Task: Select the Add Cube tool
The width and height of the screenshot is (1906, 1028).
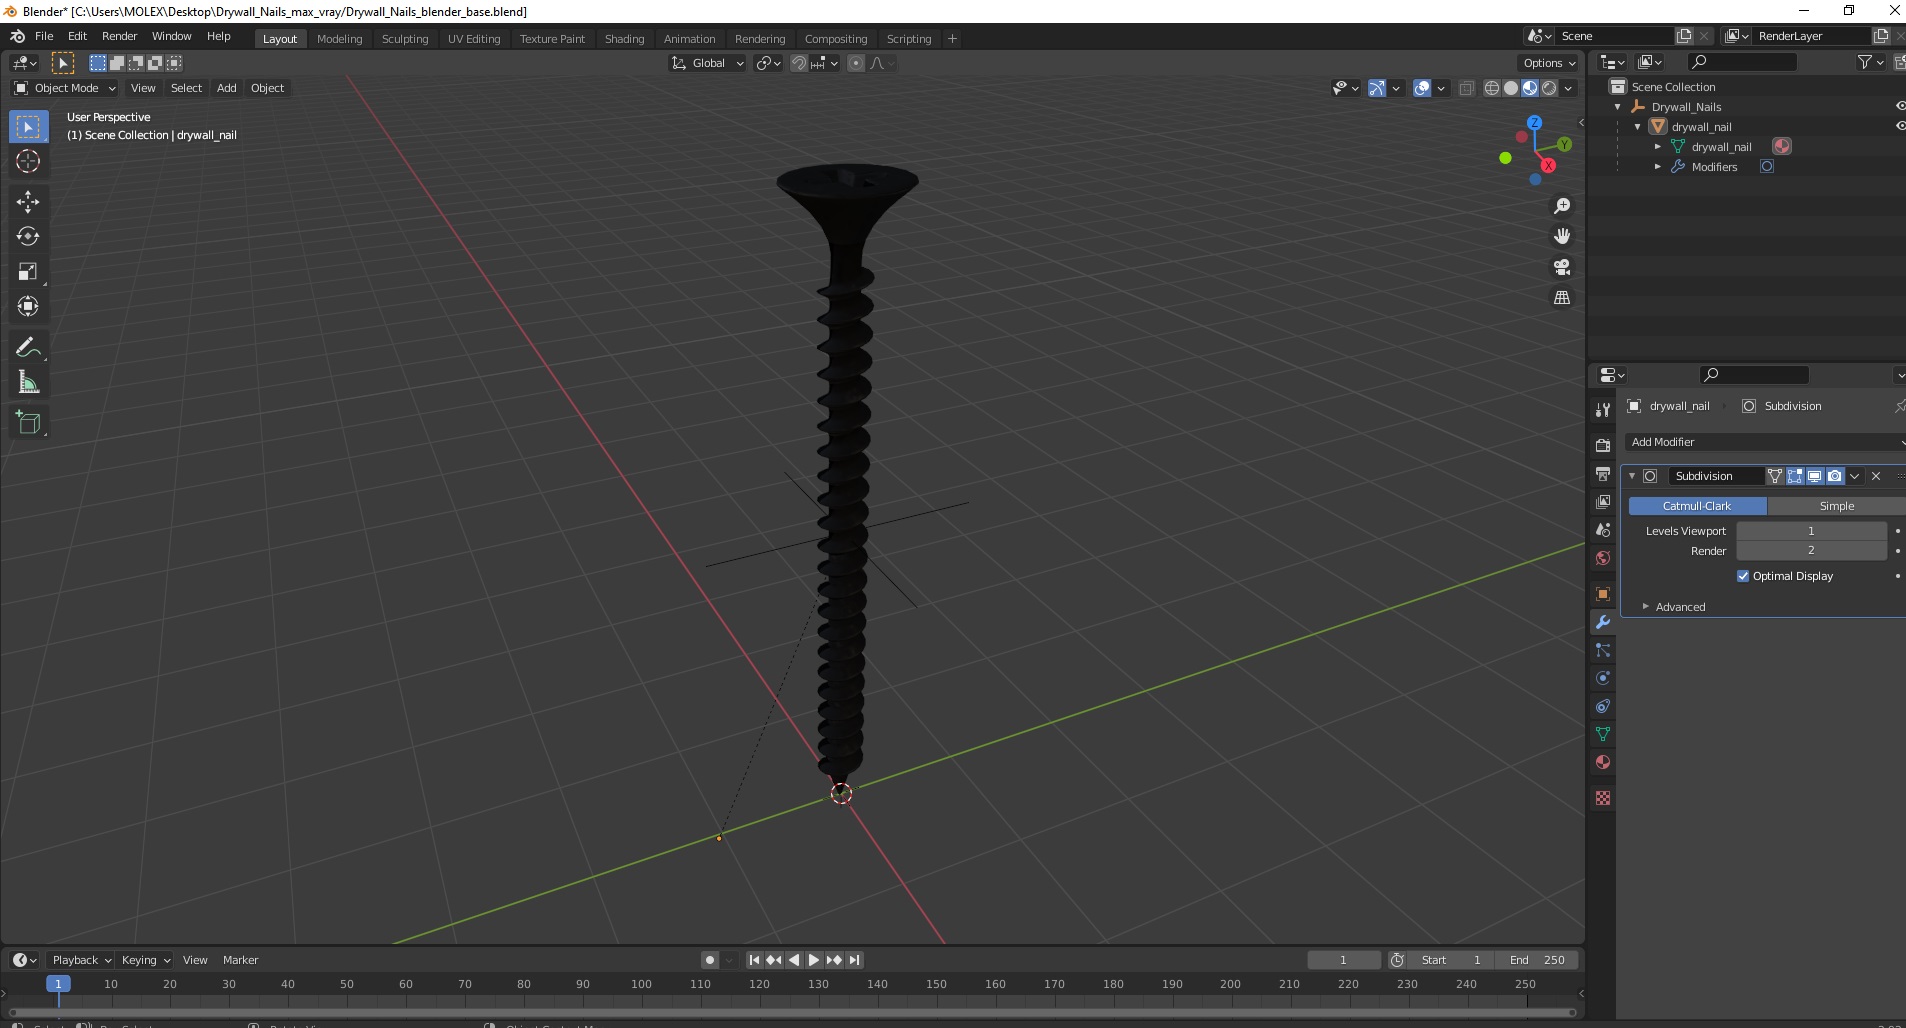Action: pyautogui.click(x=28, y=422)
